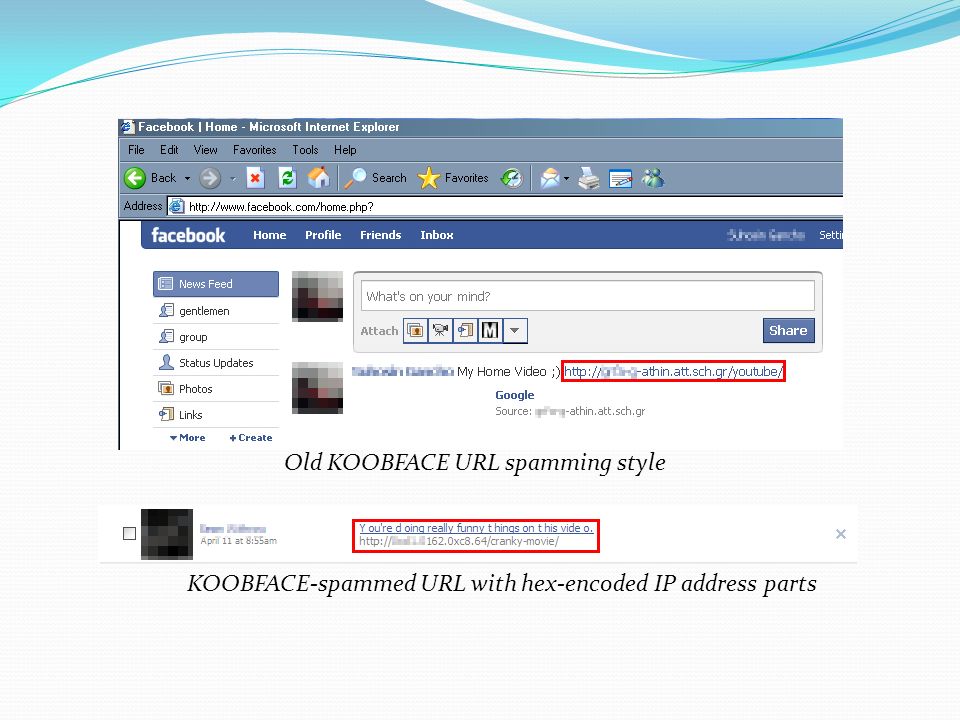Click the Refresh page icon

pyautogui.click(x=287, y=178)
